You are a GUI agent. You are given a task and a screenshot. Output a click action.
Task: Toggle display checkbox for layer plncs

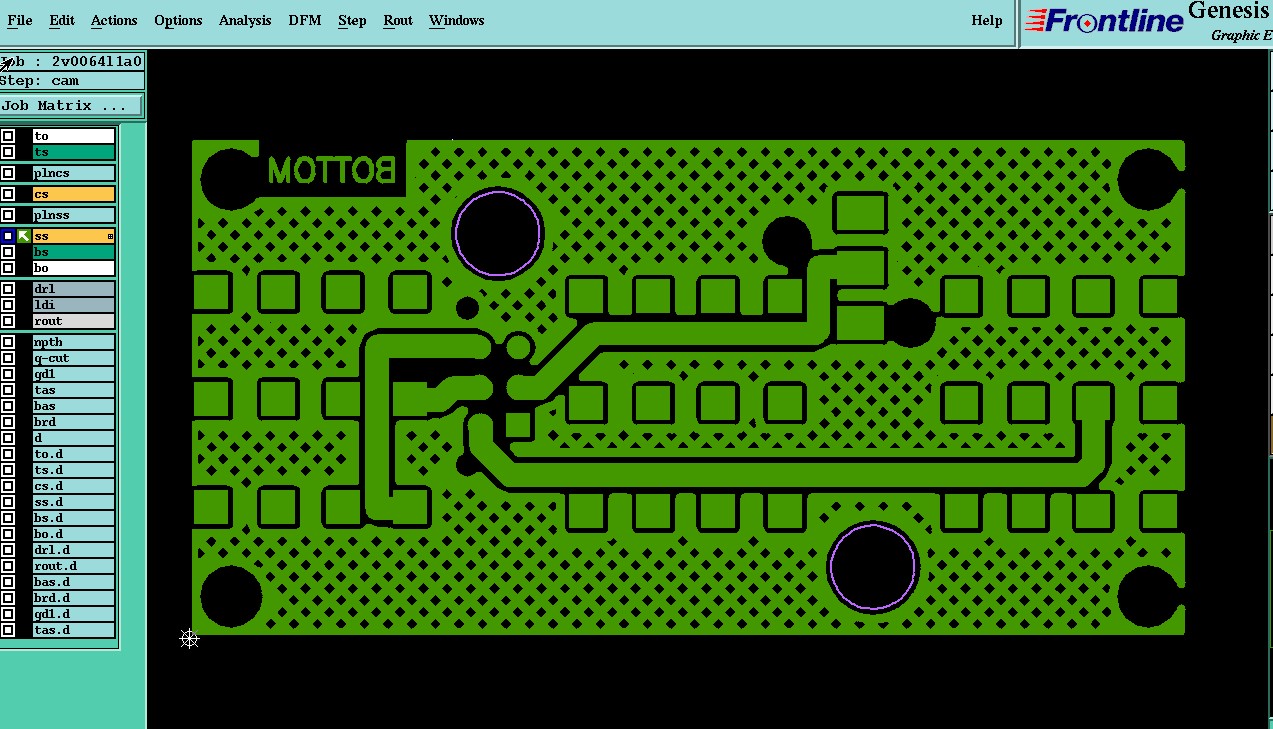coord(8,173)
